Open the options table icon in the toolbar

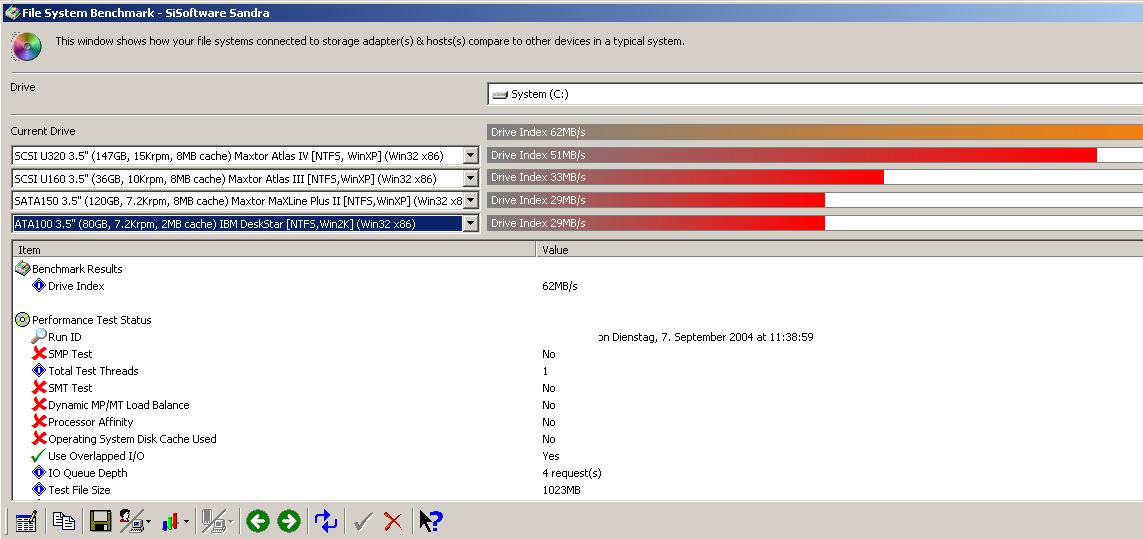pos(26,521)
